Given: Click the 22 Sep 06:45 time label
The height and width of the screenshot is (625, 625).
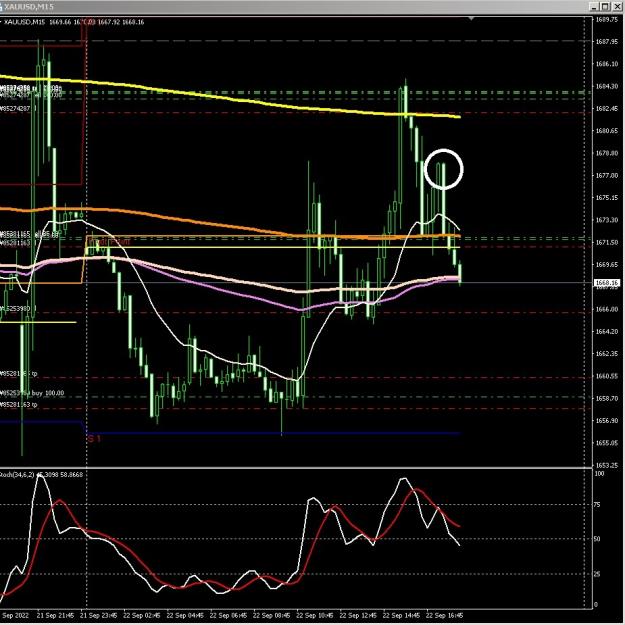Looking at the screenshot, I should [228, 615].
